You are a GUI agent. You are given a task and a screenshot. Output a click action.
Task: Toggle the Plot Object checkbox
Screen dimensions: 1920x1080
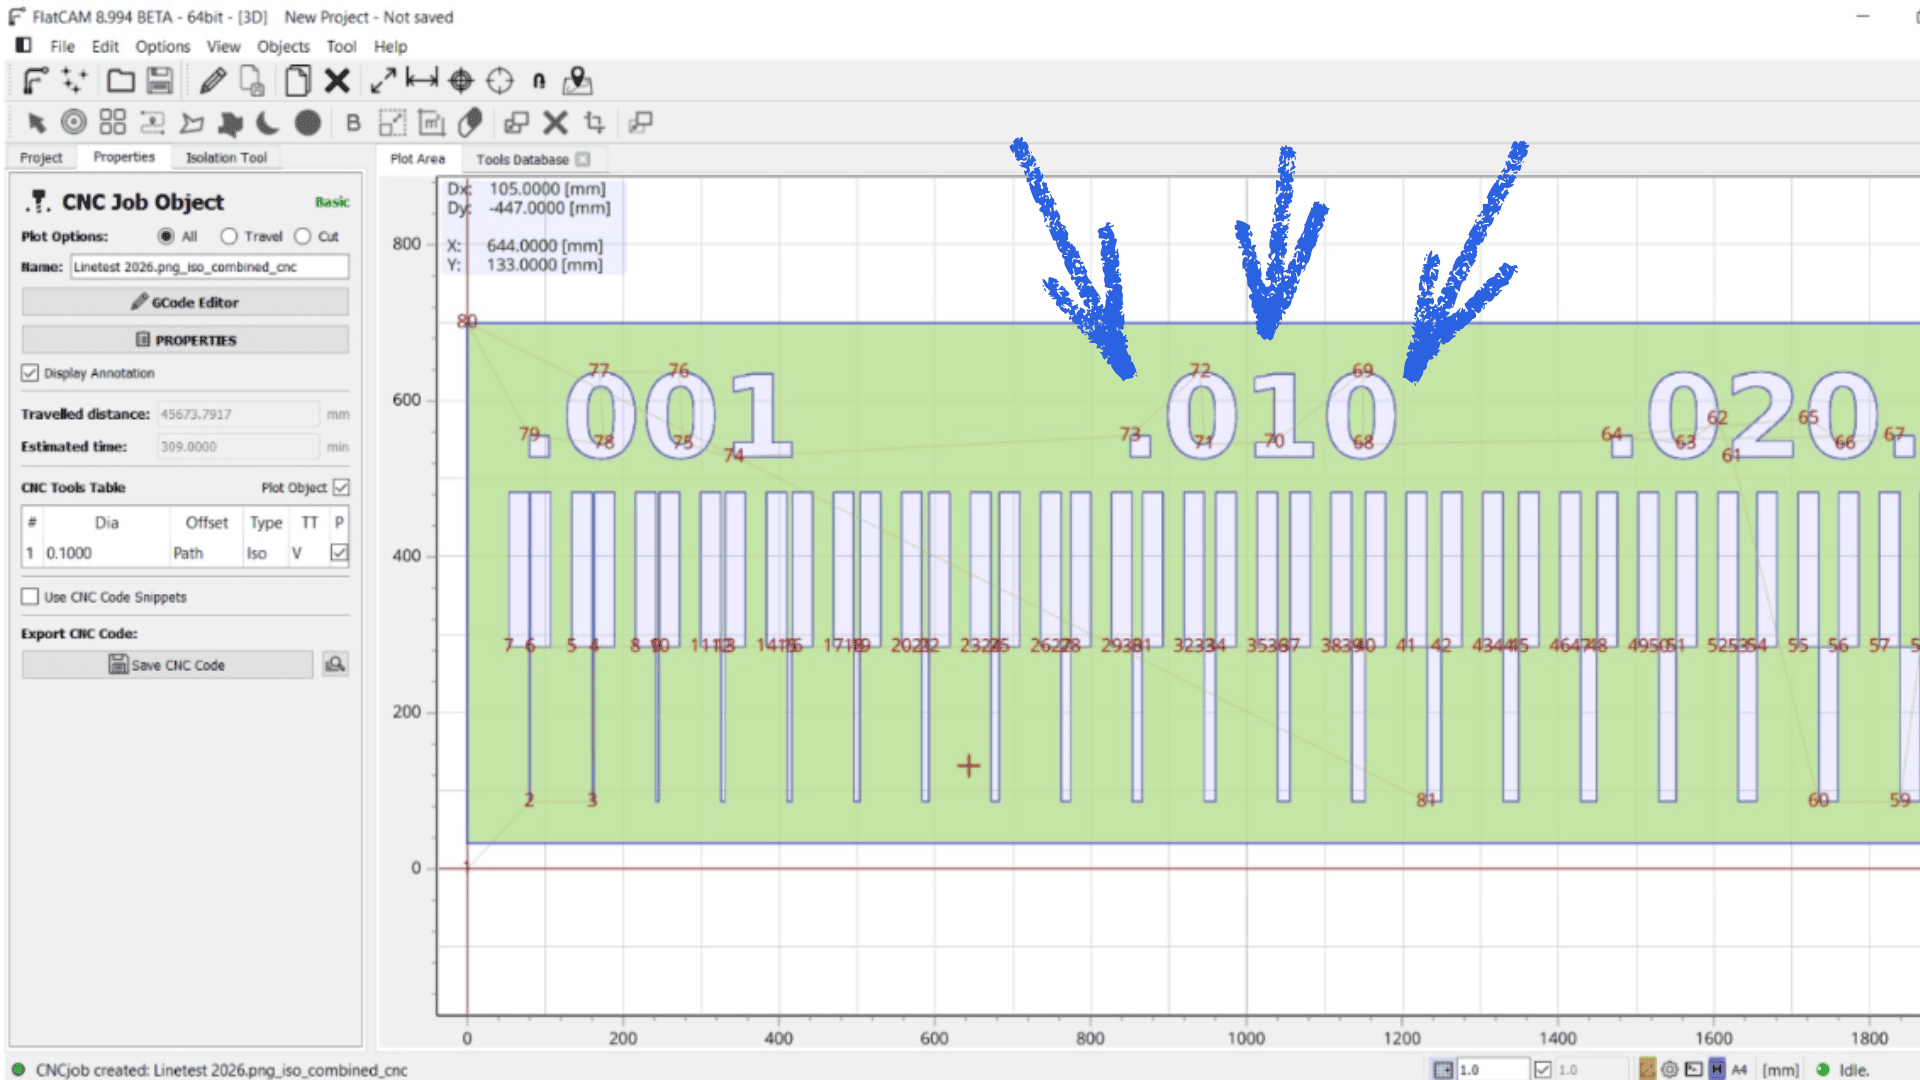(x=341, y=487)
